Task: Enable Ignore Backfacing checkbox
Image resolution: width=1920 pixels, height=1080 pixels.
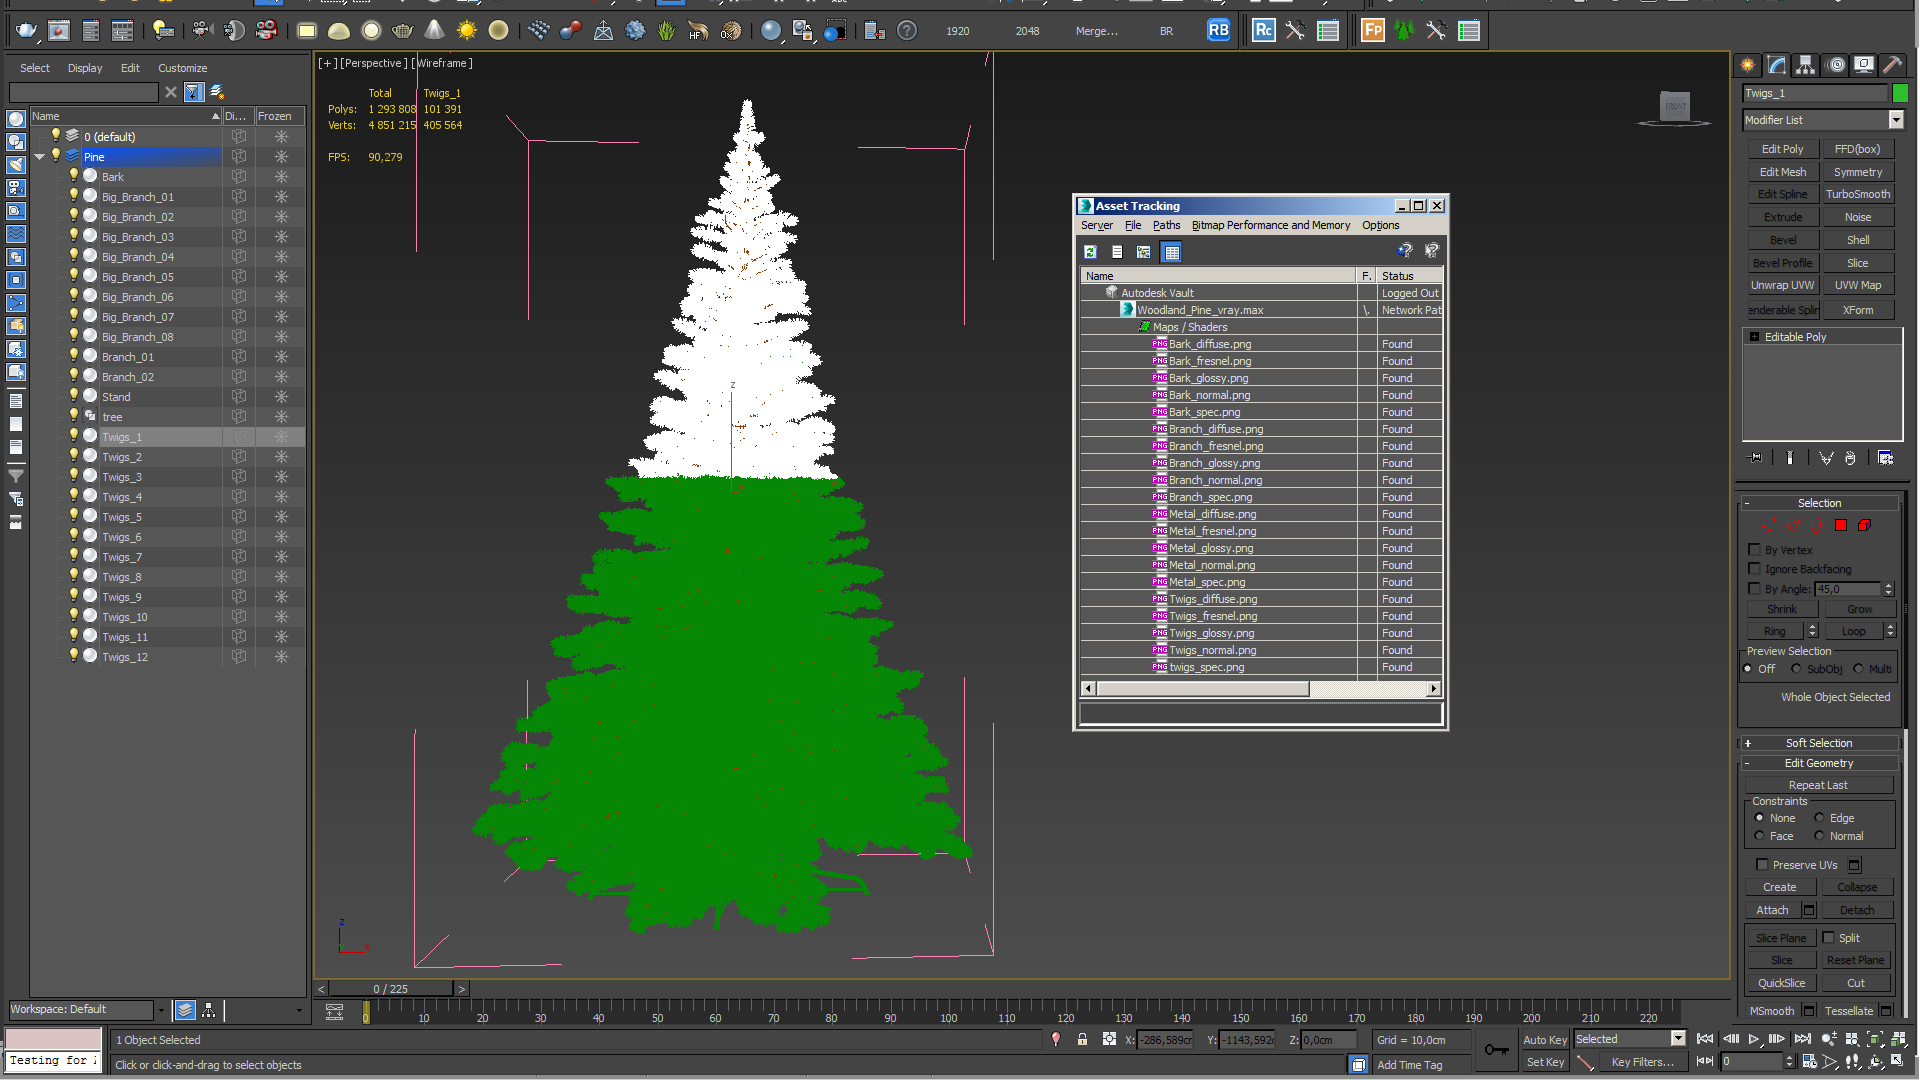Action: pyautogui.click(x=1754, y=569)
